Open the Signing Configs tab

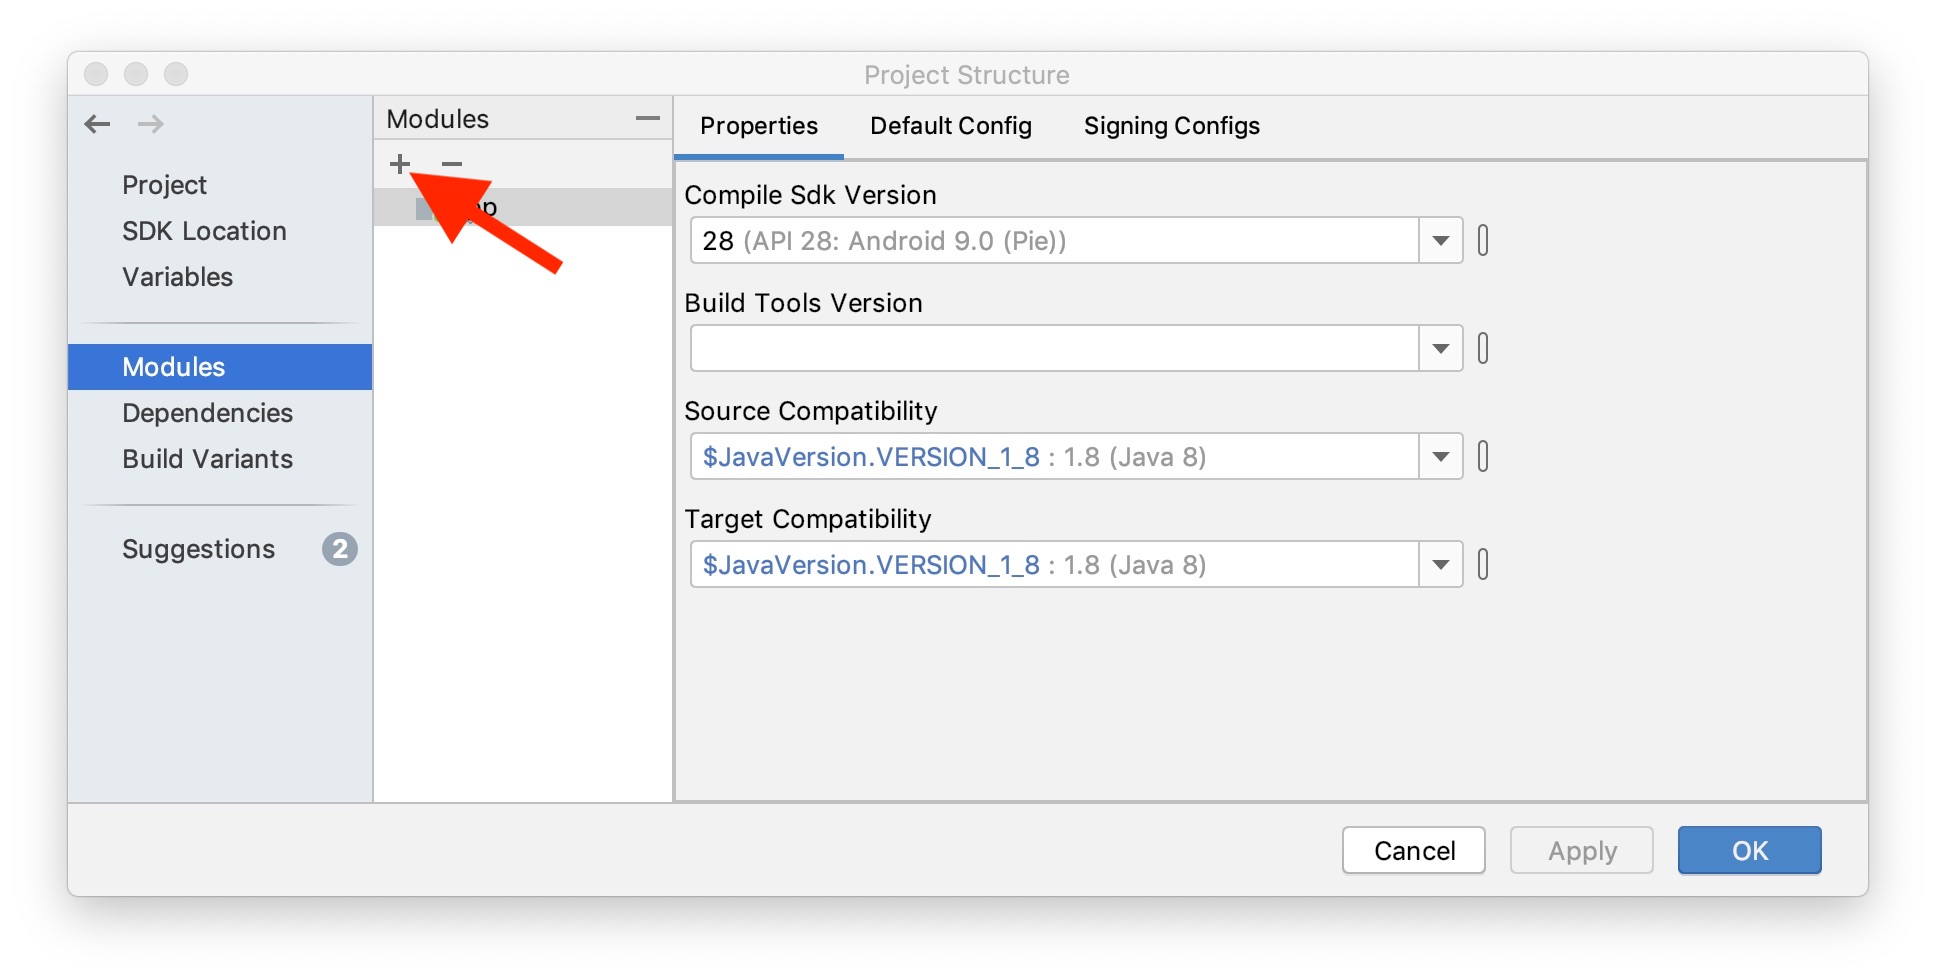point(1172,126)
